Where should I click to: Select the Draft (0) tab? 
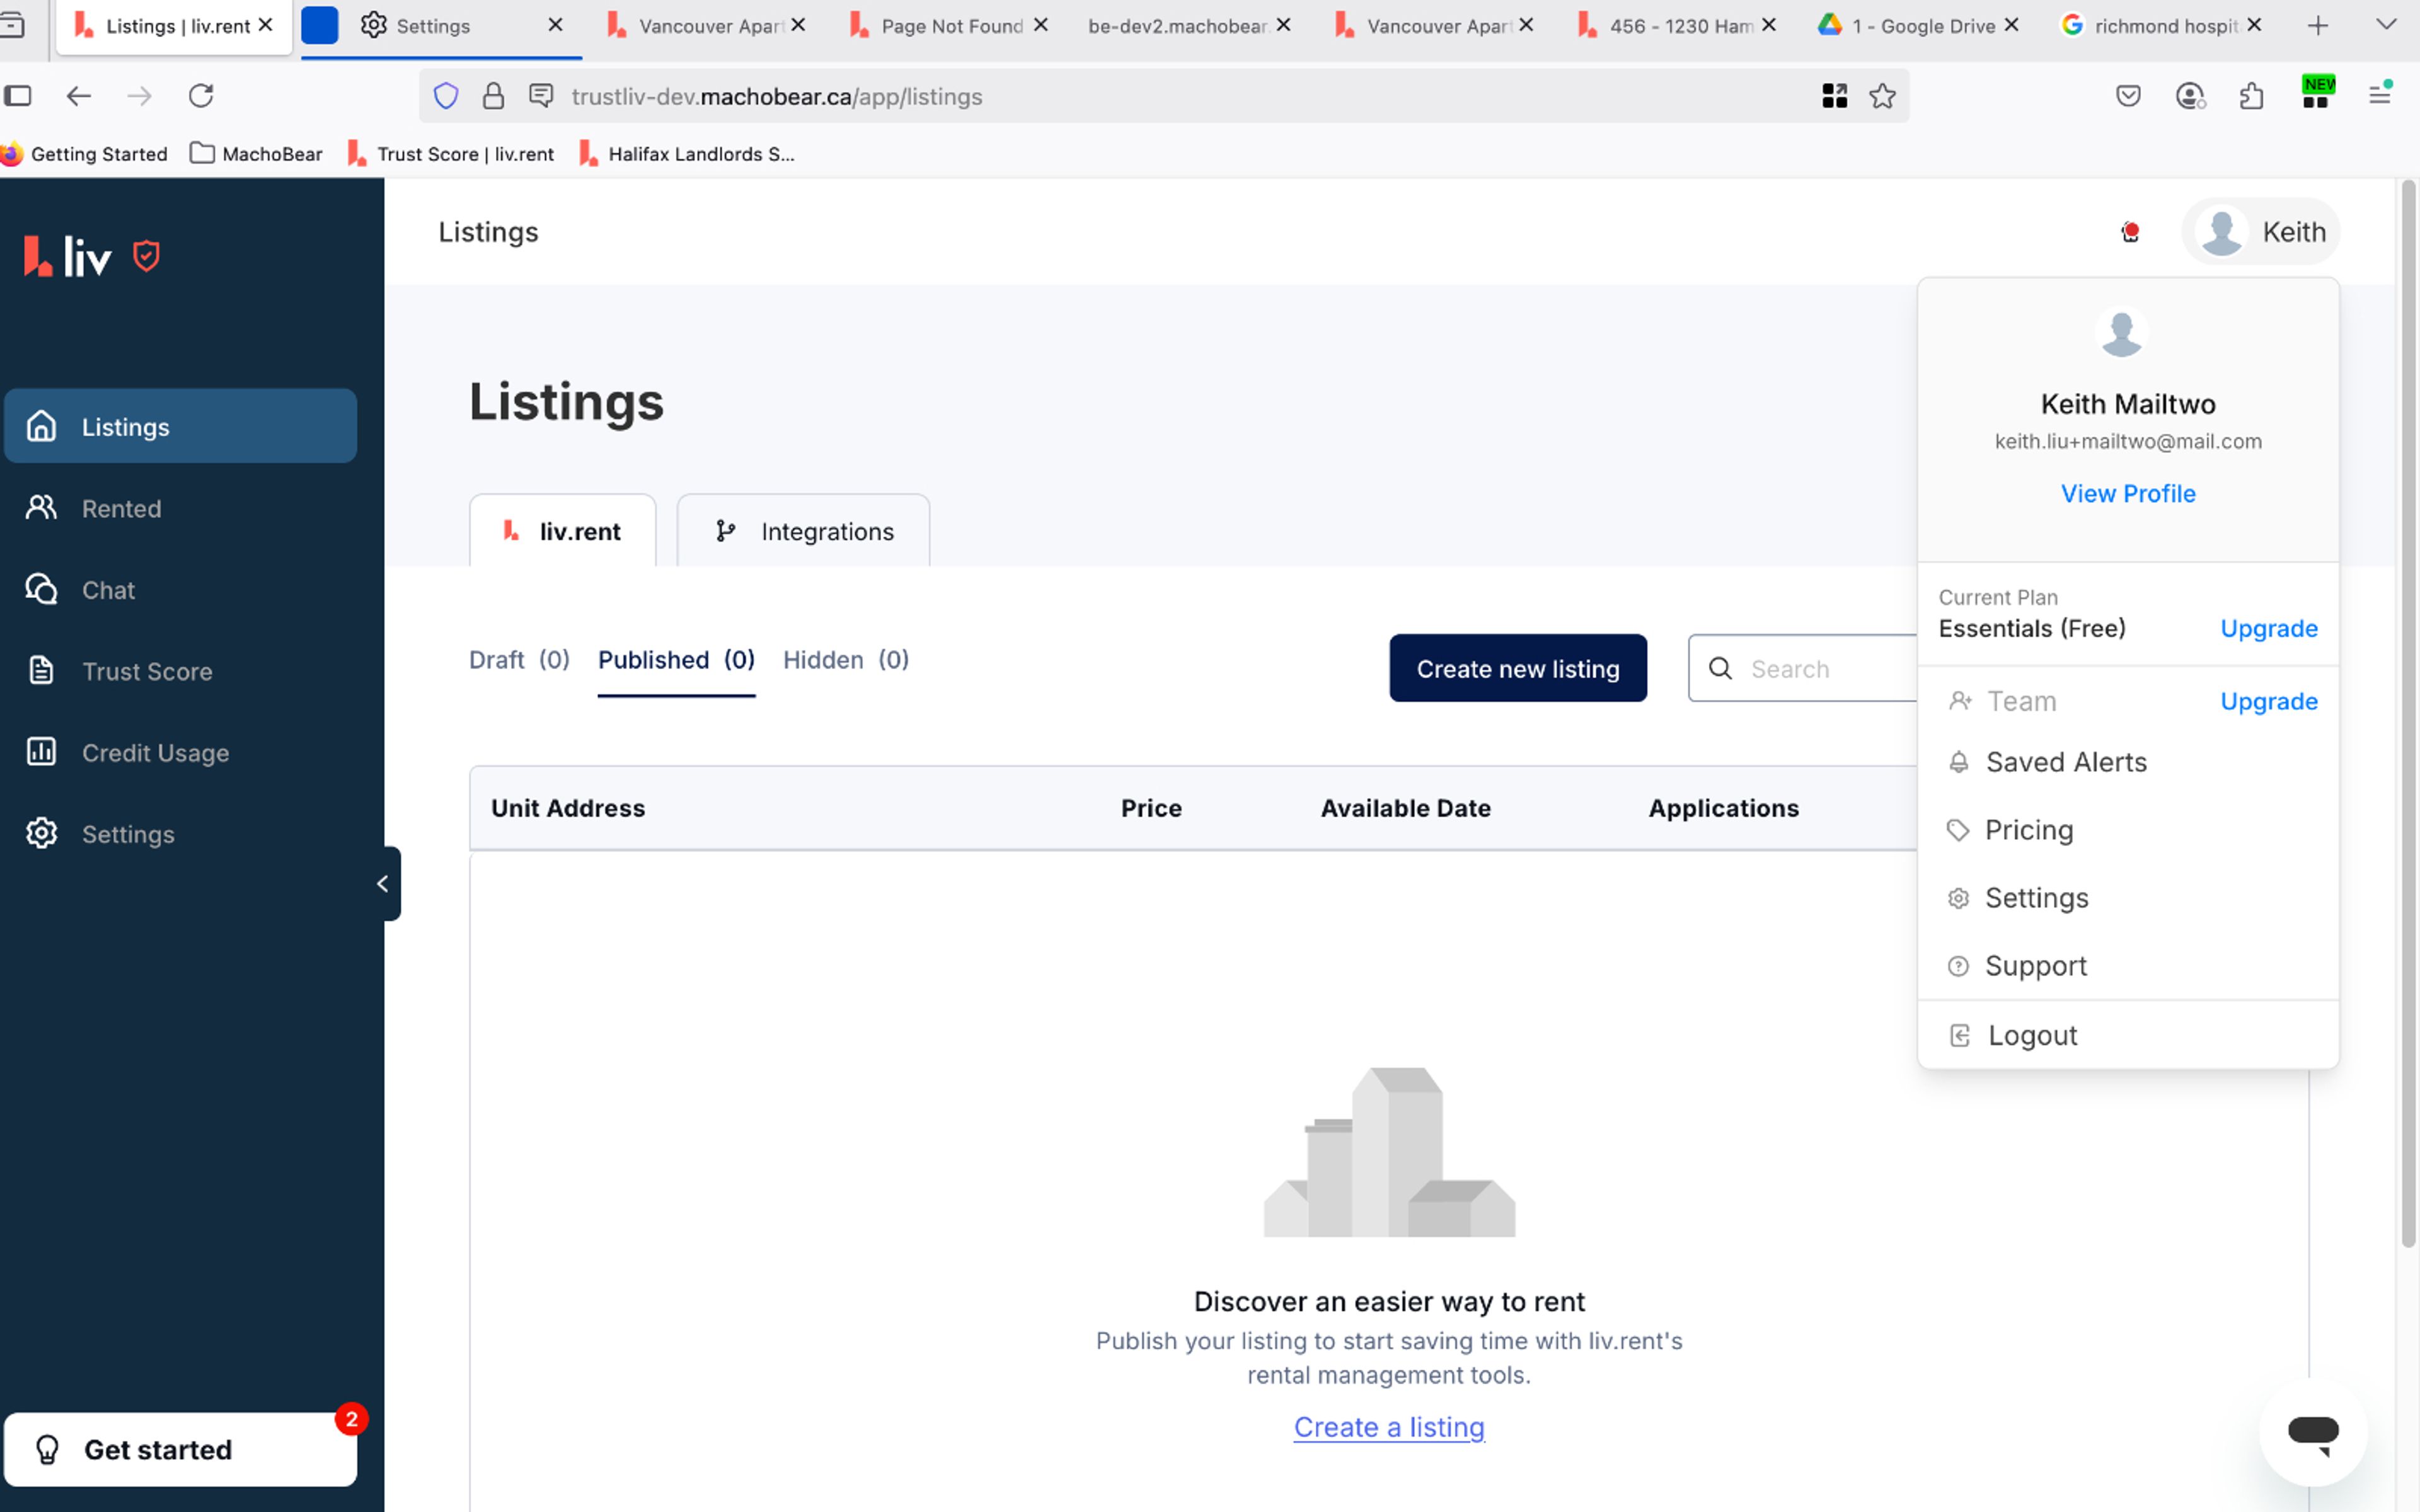coord(519,660)
